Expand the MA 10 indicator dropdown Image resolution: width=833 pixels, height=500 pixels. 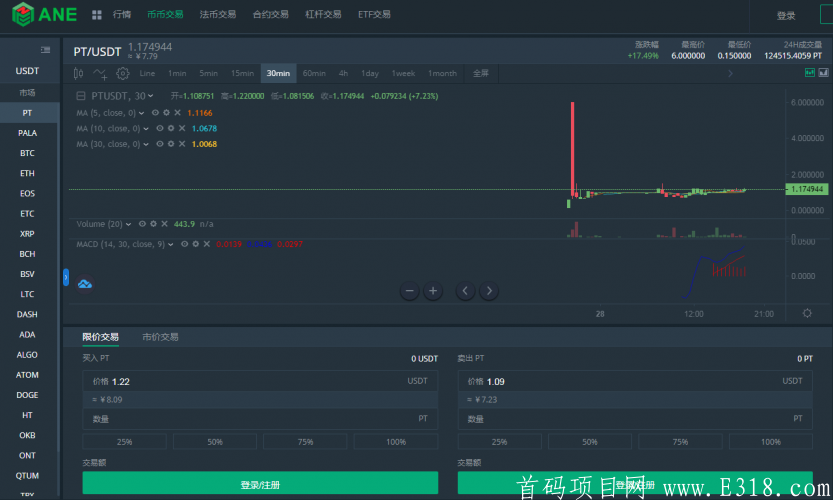tap(145, 129)
